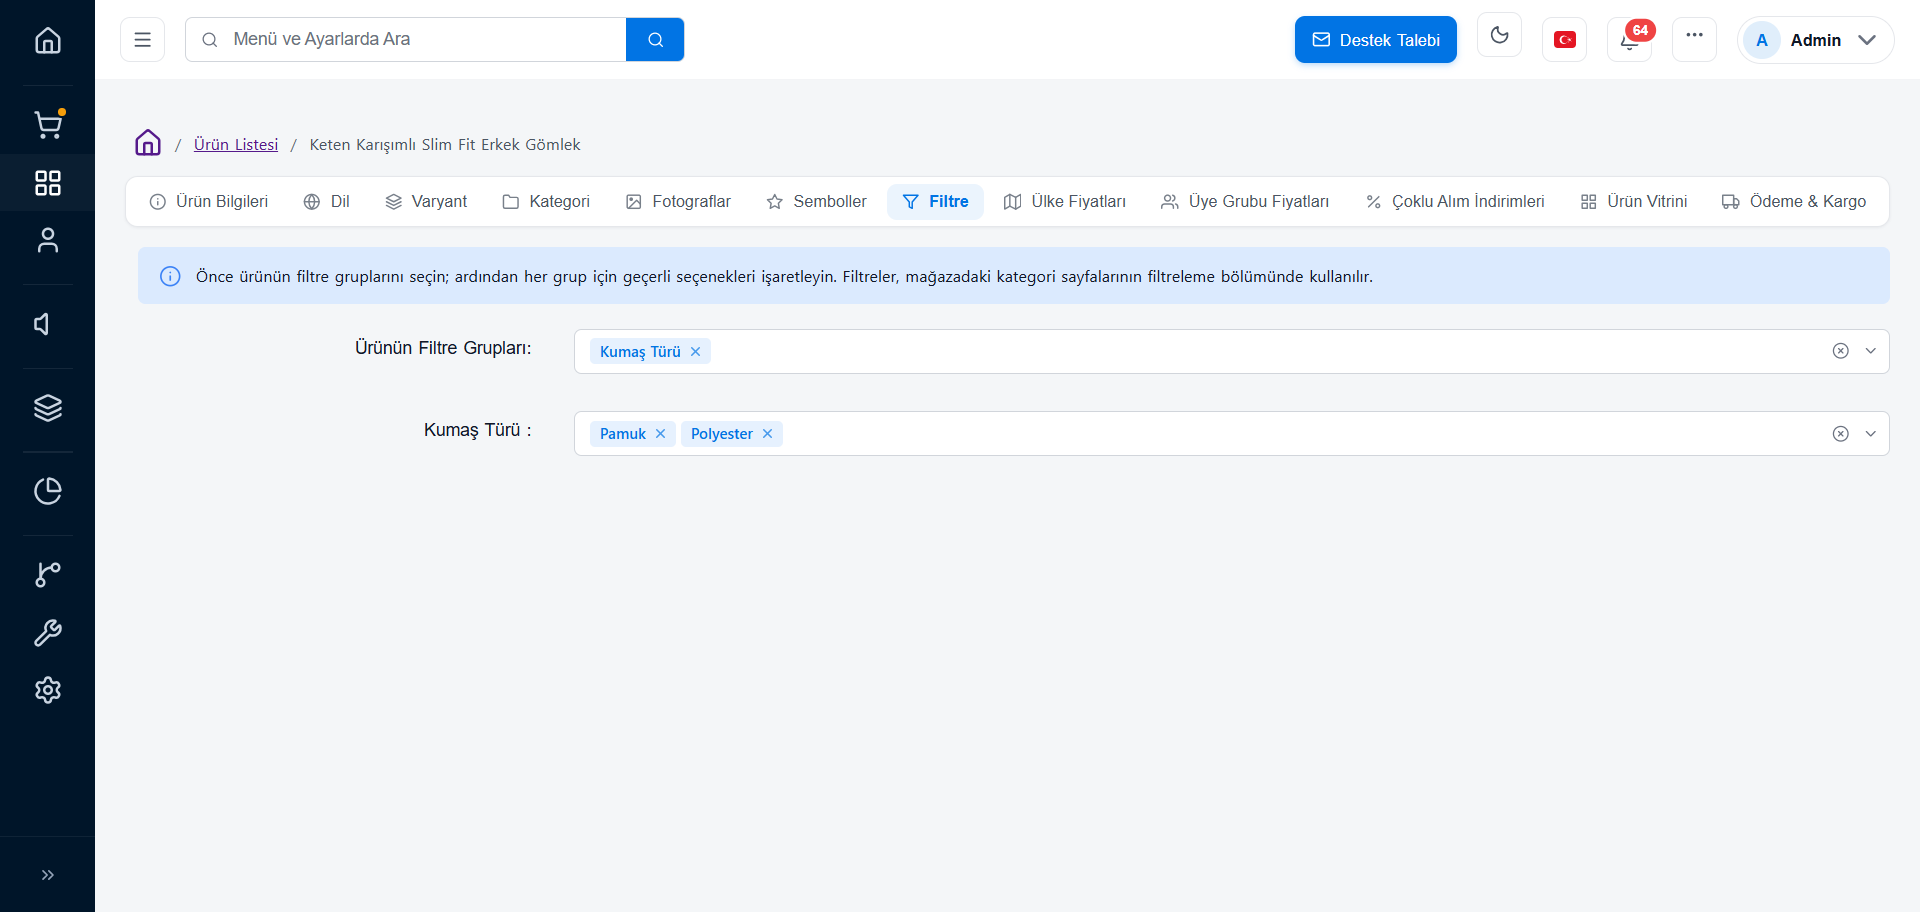This screenshot has width=1920, height=912.
Task: Remove the Pamuk tag
Action: click(660, 434)
